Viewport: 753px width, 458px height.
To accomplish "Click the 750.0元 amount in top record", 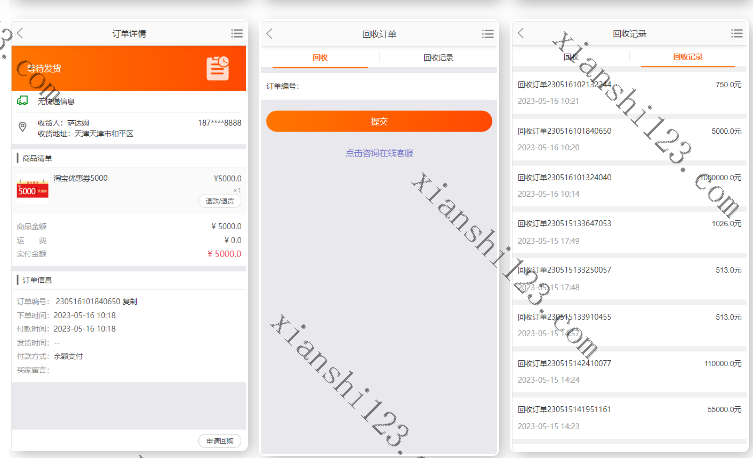I will (x=729, y=84).
